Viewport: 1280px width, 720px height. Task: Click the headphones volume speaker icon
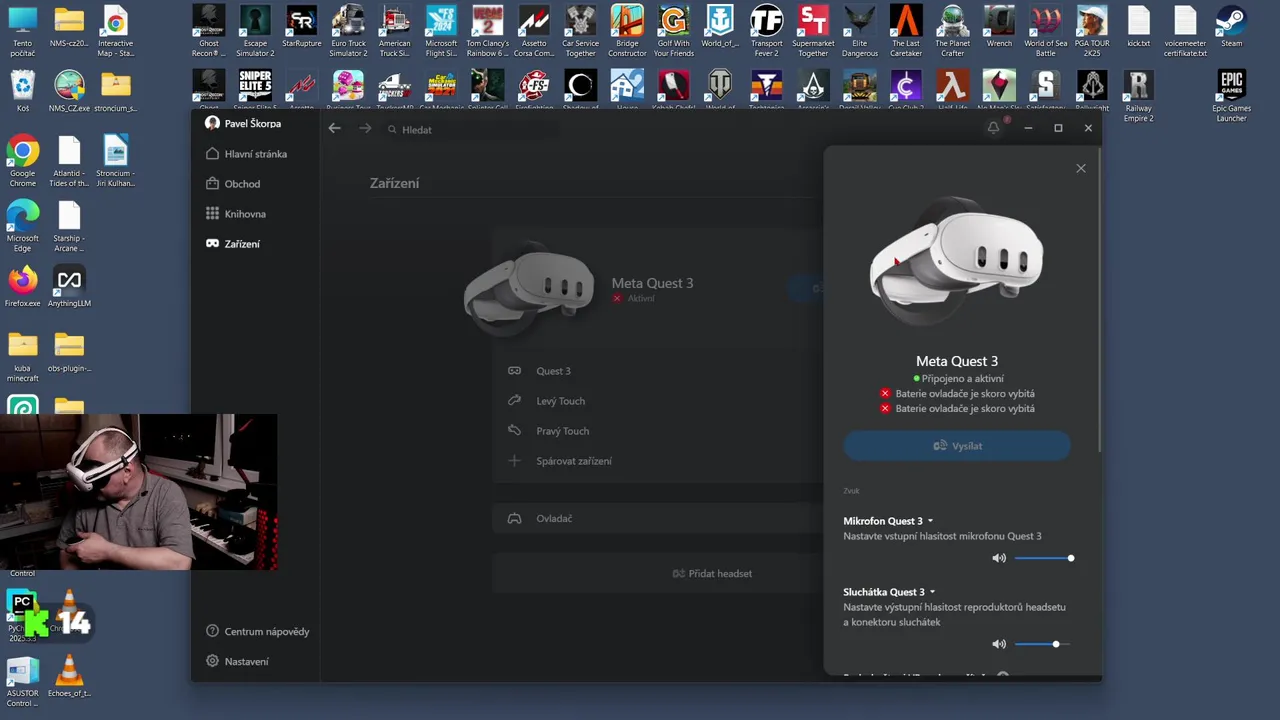point(999,644)
